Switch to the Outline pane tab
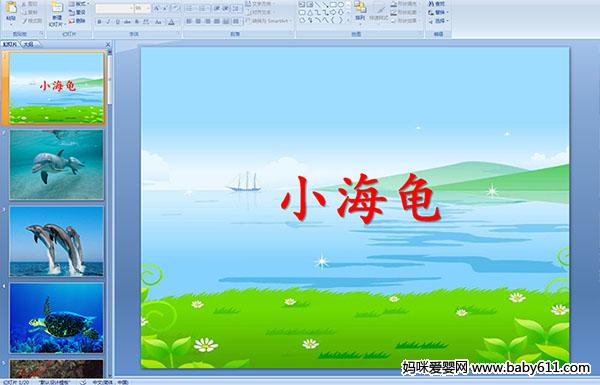 click(x=29, y=44)
